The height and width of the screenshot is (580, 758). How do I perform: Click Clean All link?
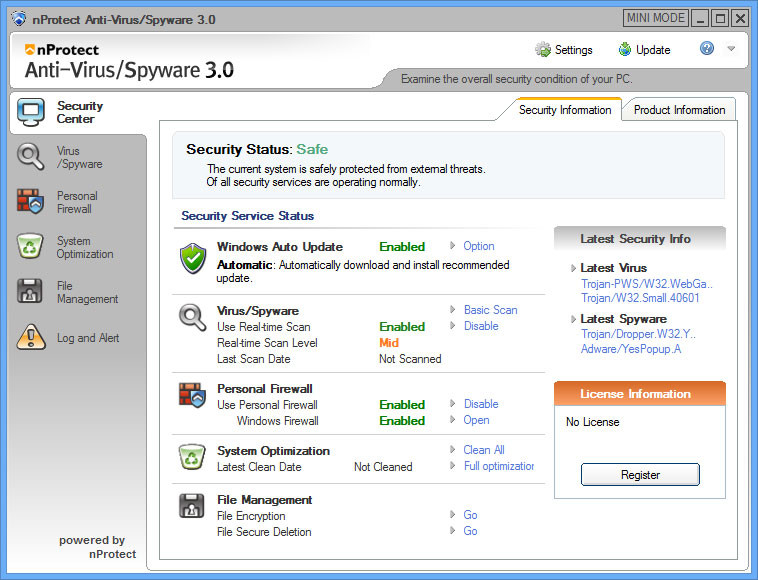point(484,450)
